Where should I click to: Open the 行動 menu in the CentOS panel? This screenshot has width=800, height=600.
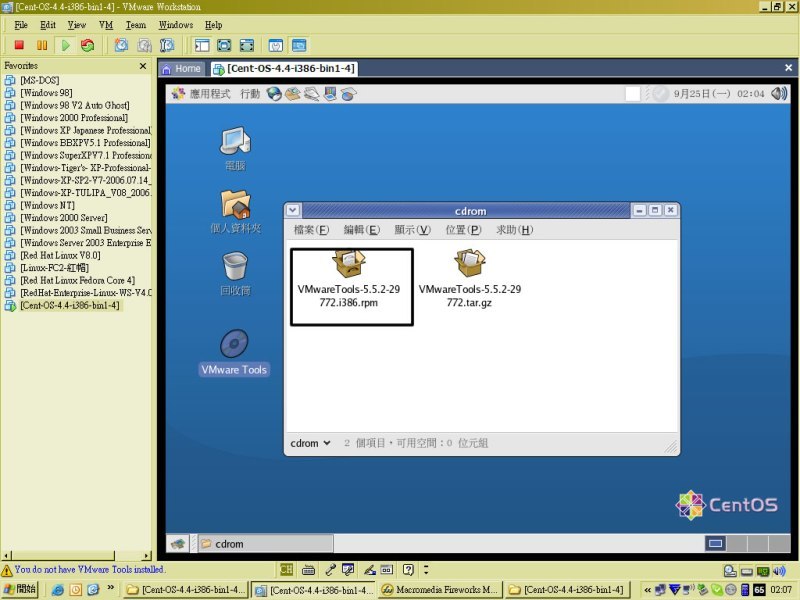pyautogui.click(x=250, y=94)
